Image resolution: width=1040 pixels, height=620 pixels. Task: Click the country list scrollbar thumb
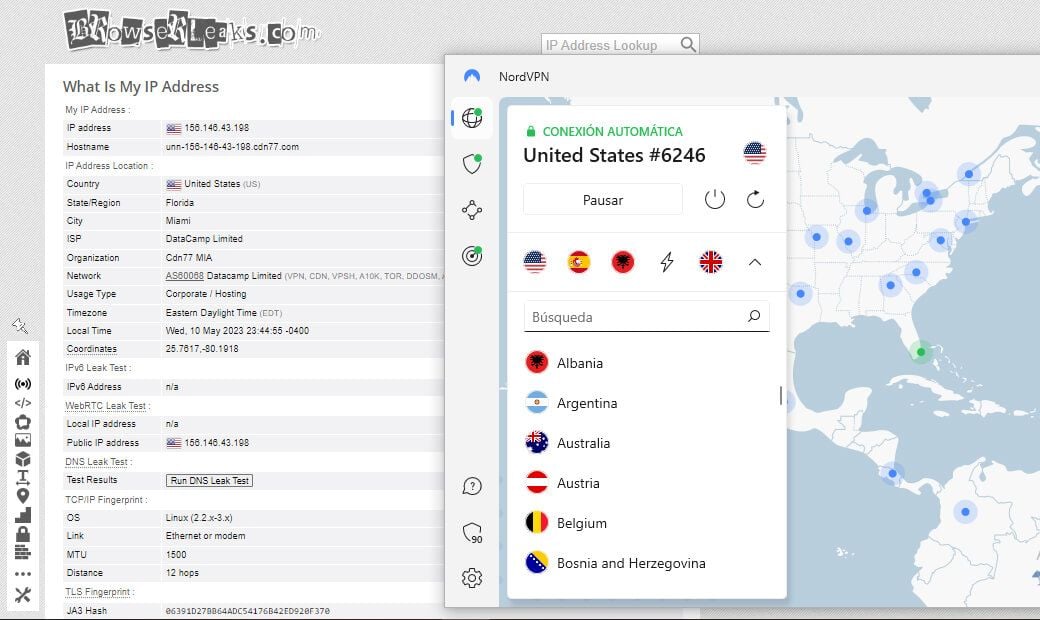781,396
